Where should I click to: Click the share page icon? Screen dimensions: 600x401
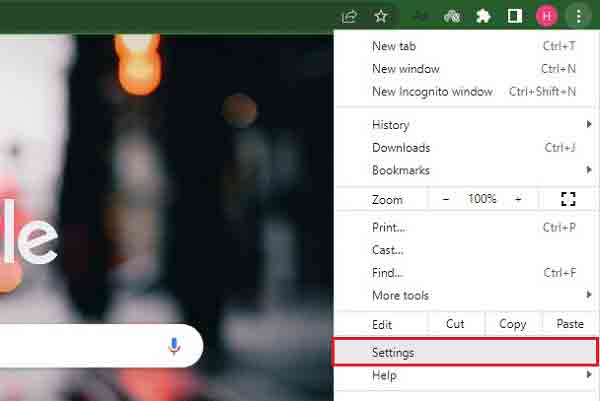click(x=349, y=16)
